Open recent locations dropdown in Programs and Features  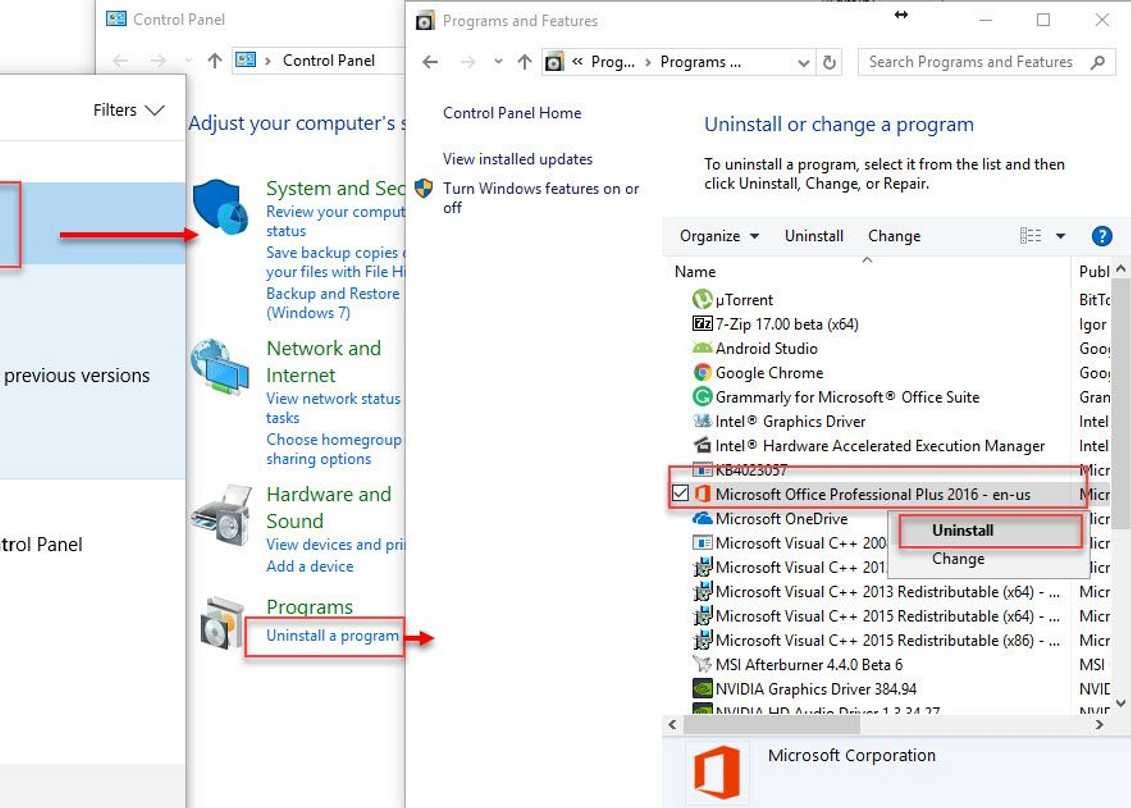click(x=498, y=62)
